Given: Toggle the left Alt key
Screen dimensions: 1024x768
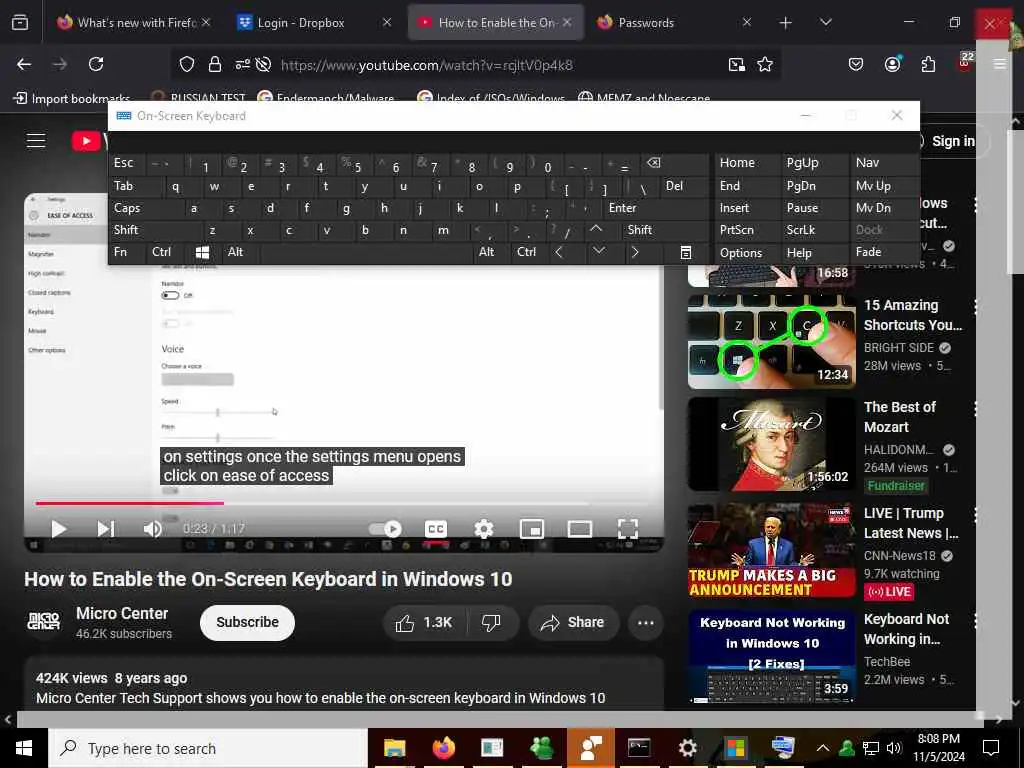Looking at the screenshot, I should pos(240,252).
